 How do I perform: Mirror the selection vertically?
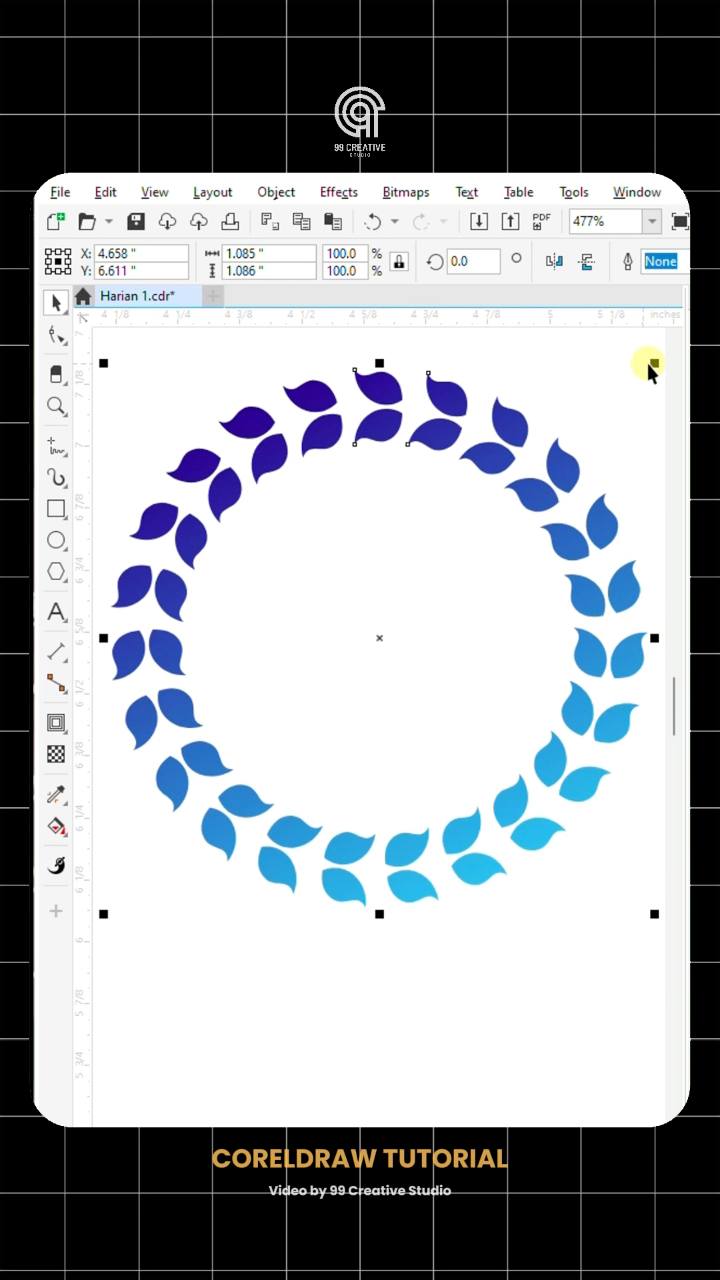587,262
